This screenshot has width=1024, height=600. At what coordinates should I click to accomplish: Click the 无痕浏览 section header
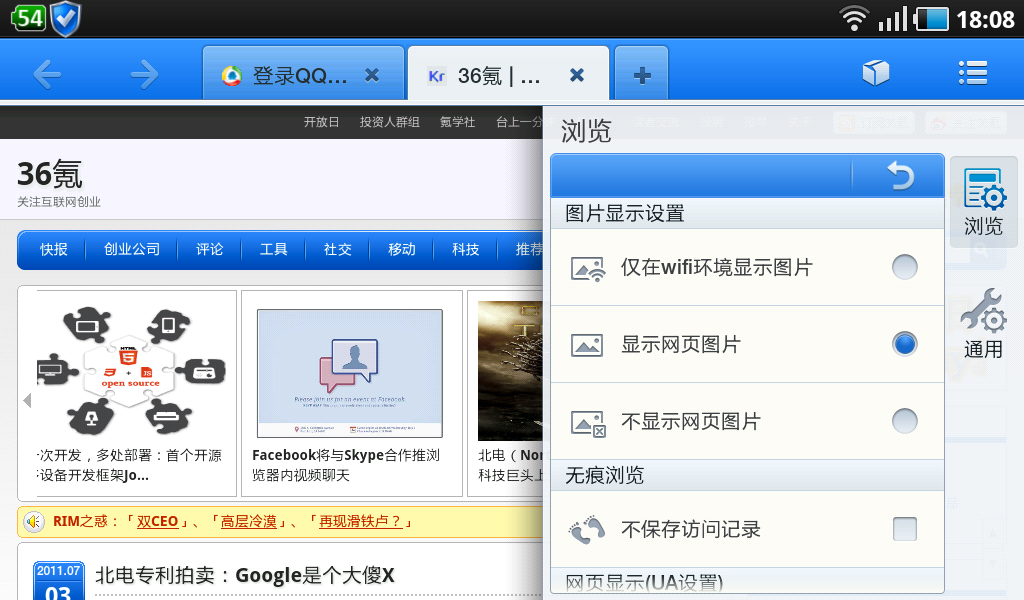(747, 475)
